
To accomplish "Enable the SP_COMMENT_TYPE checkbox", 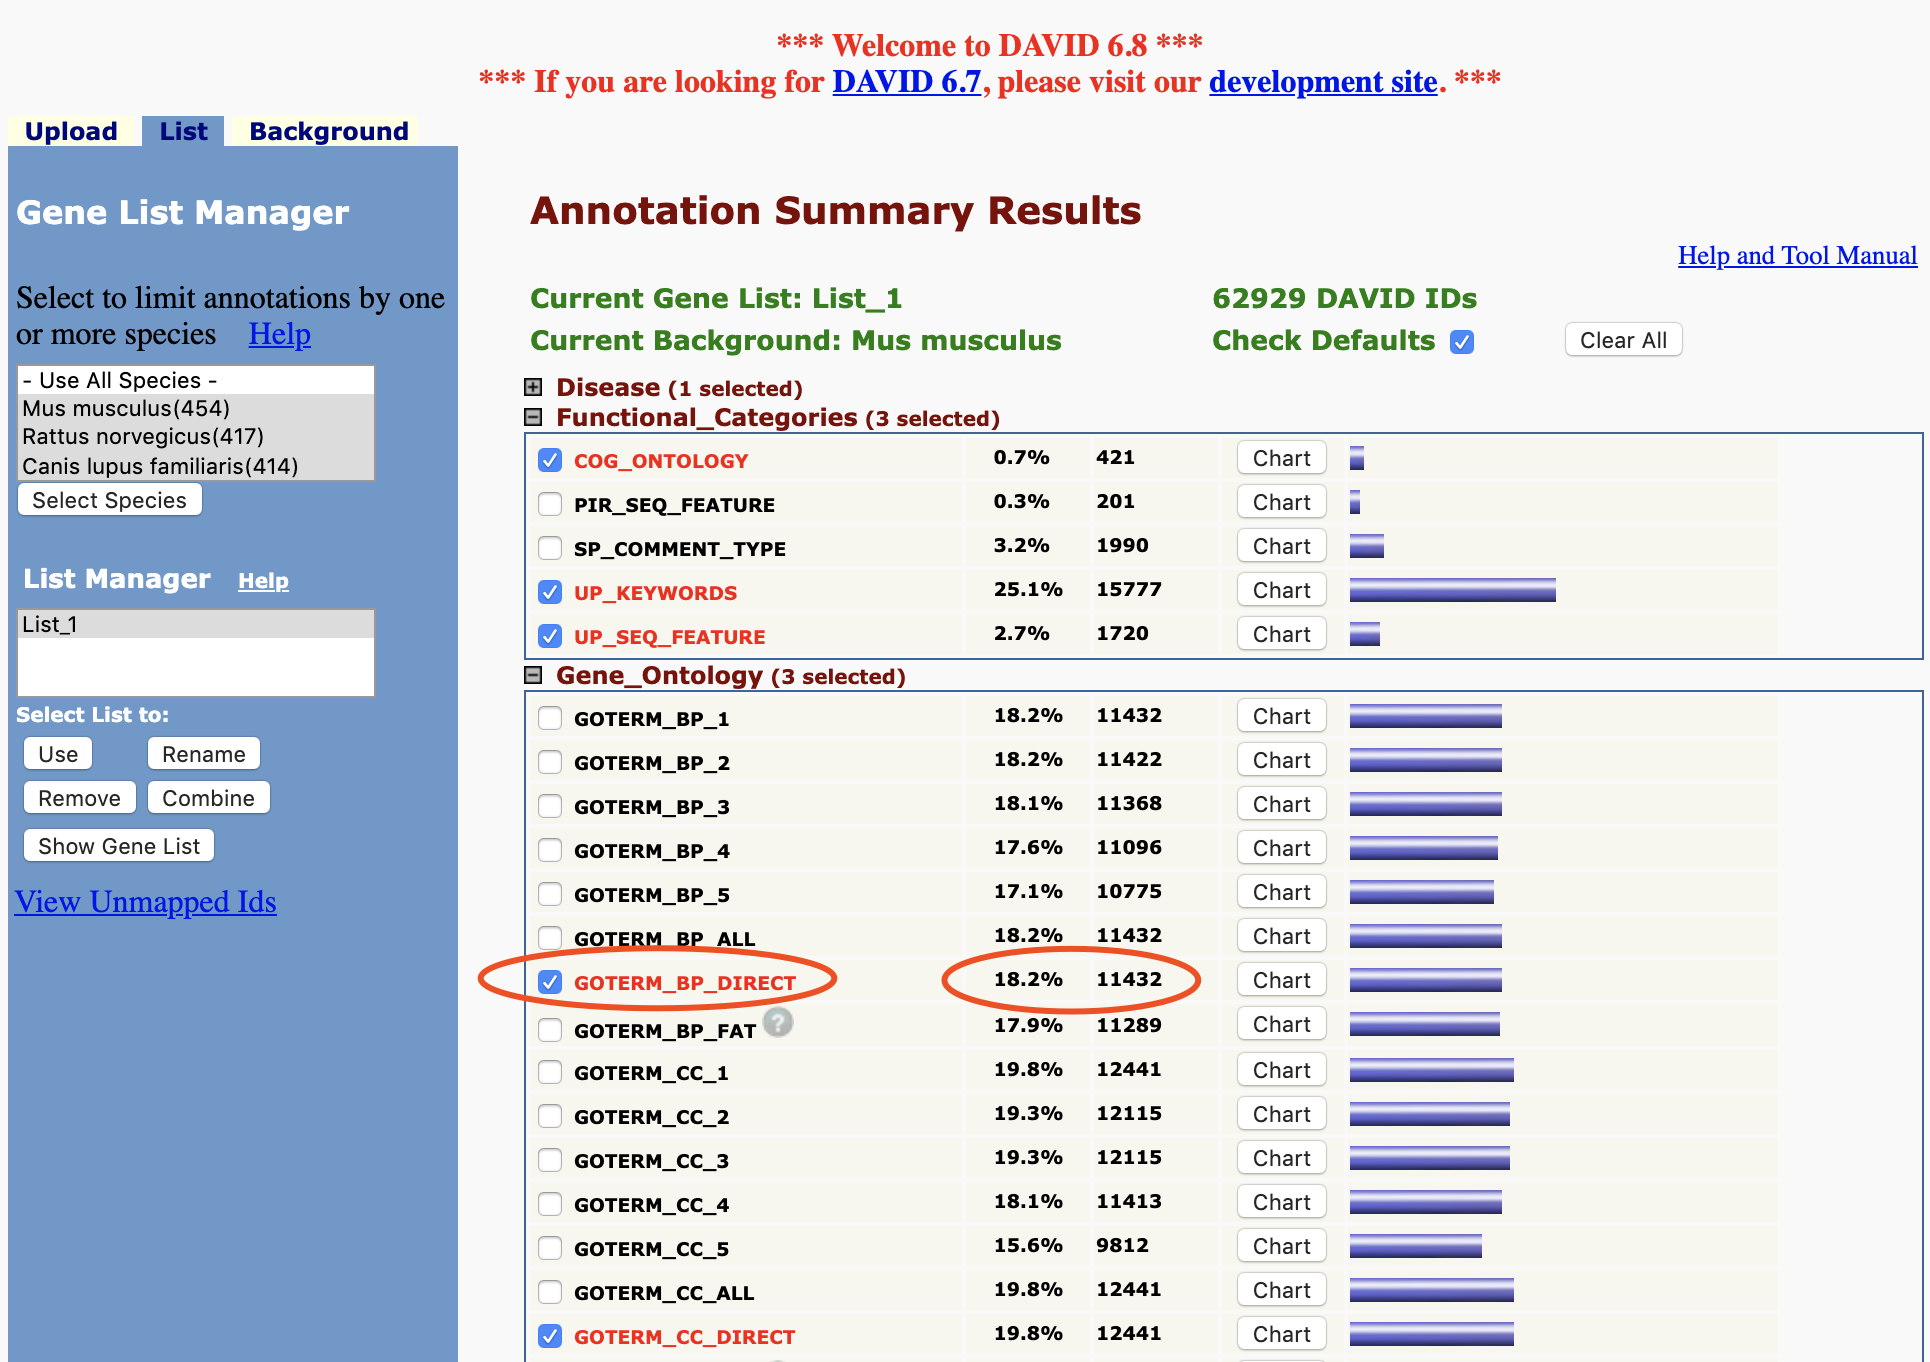I will (x=550, y=548).
